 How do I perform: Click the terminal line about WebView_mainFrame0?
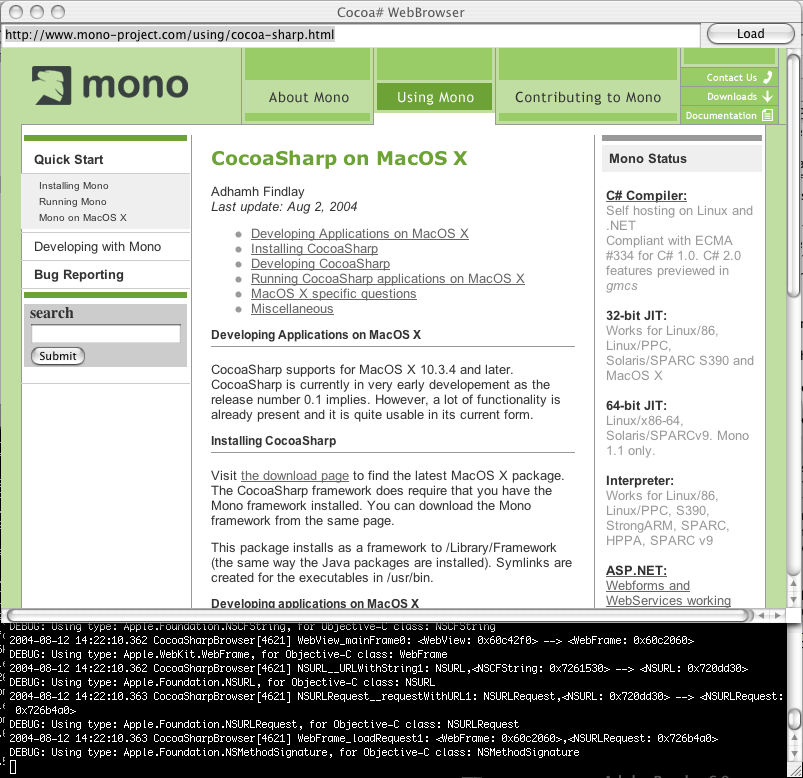coord(351,640)
